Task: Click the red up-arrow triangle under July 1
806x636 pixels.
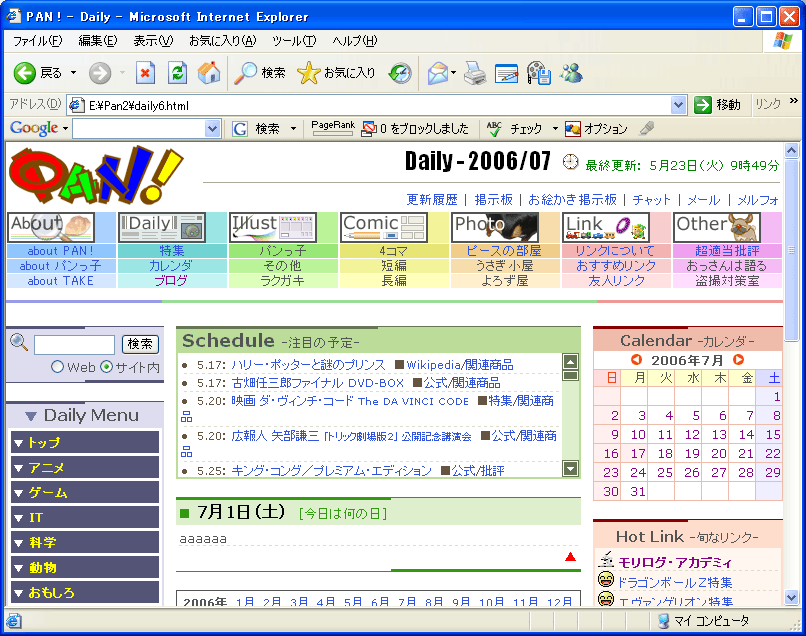Action: tap(570, 557)
